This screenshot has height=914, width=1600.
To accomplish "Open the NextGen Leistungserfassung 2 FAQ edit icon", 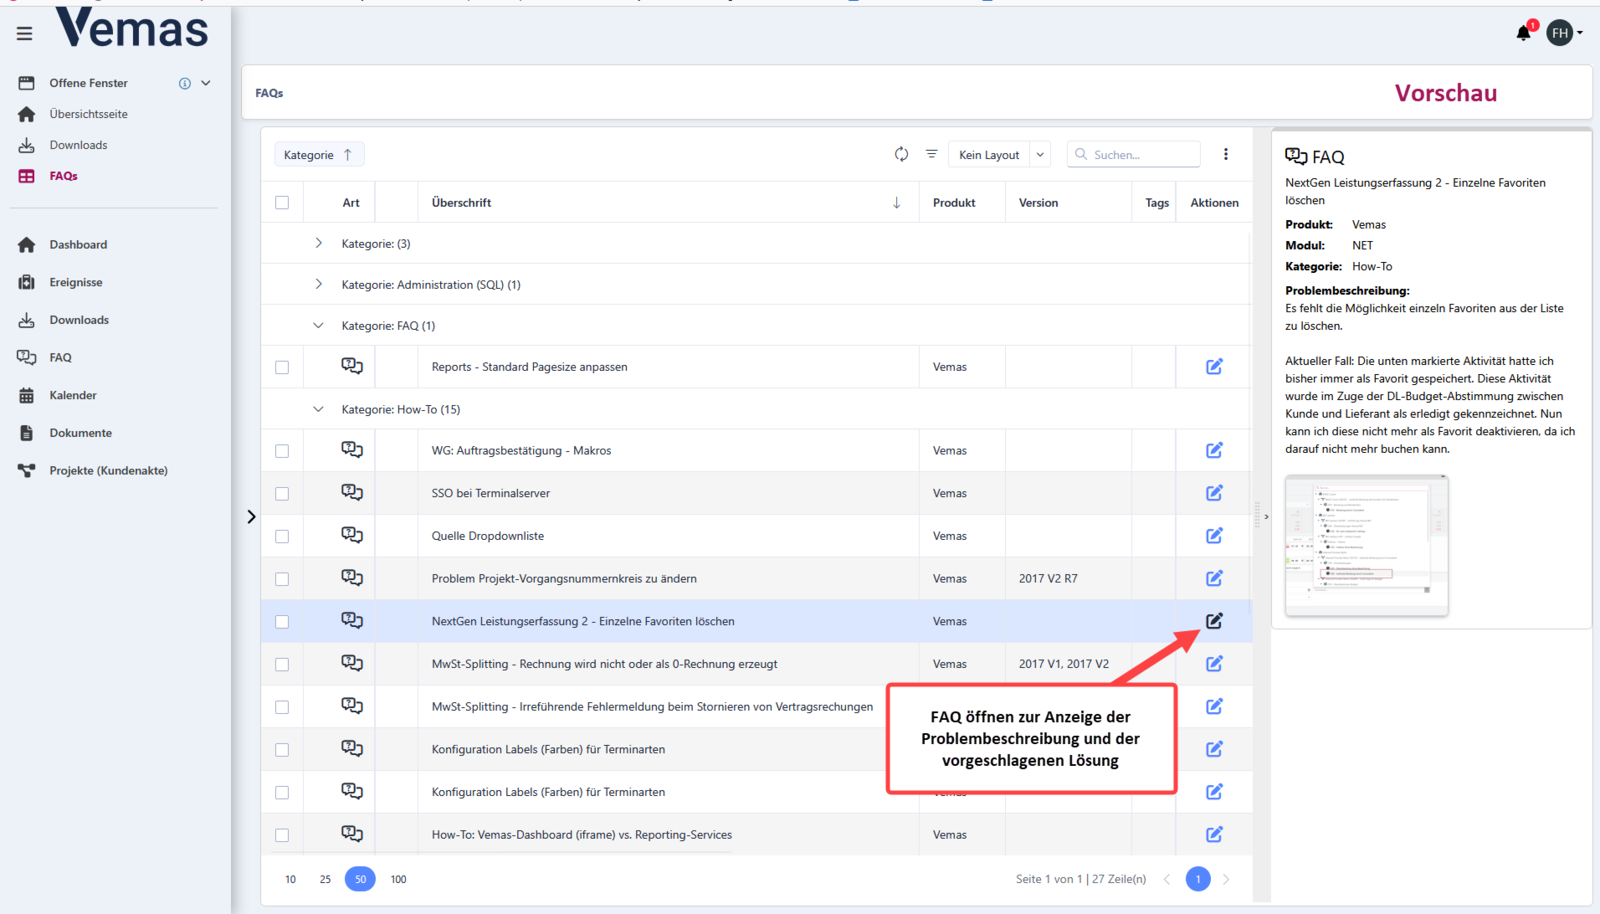I will pos(1214,621).
